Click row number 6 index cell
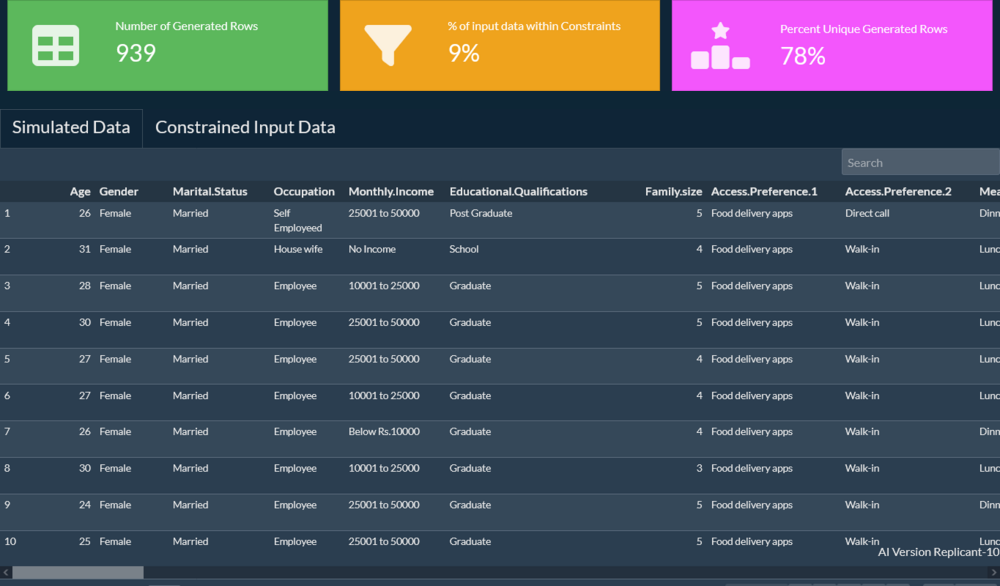 pyautogui.click(x=7, y=396)
